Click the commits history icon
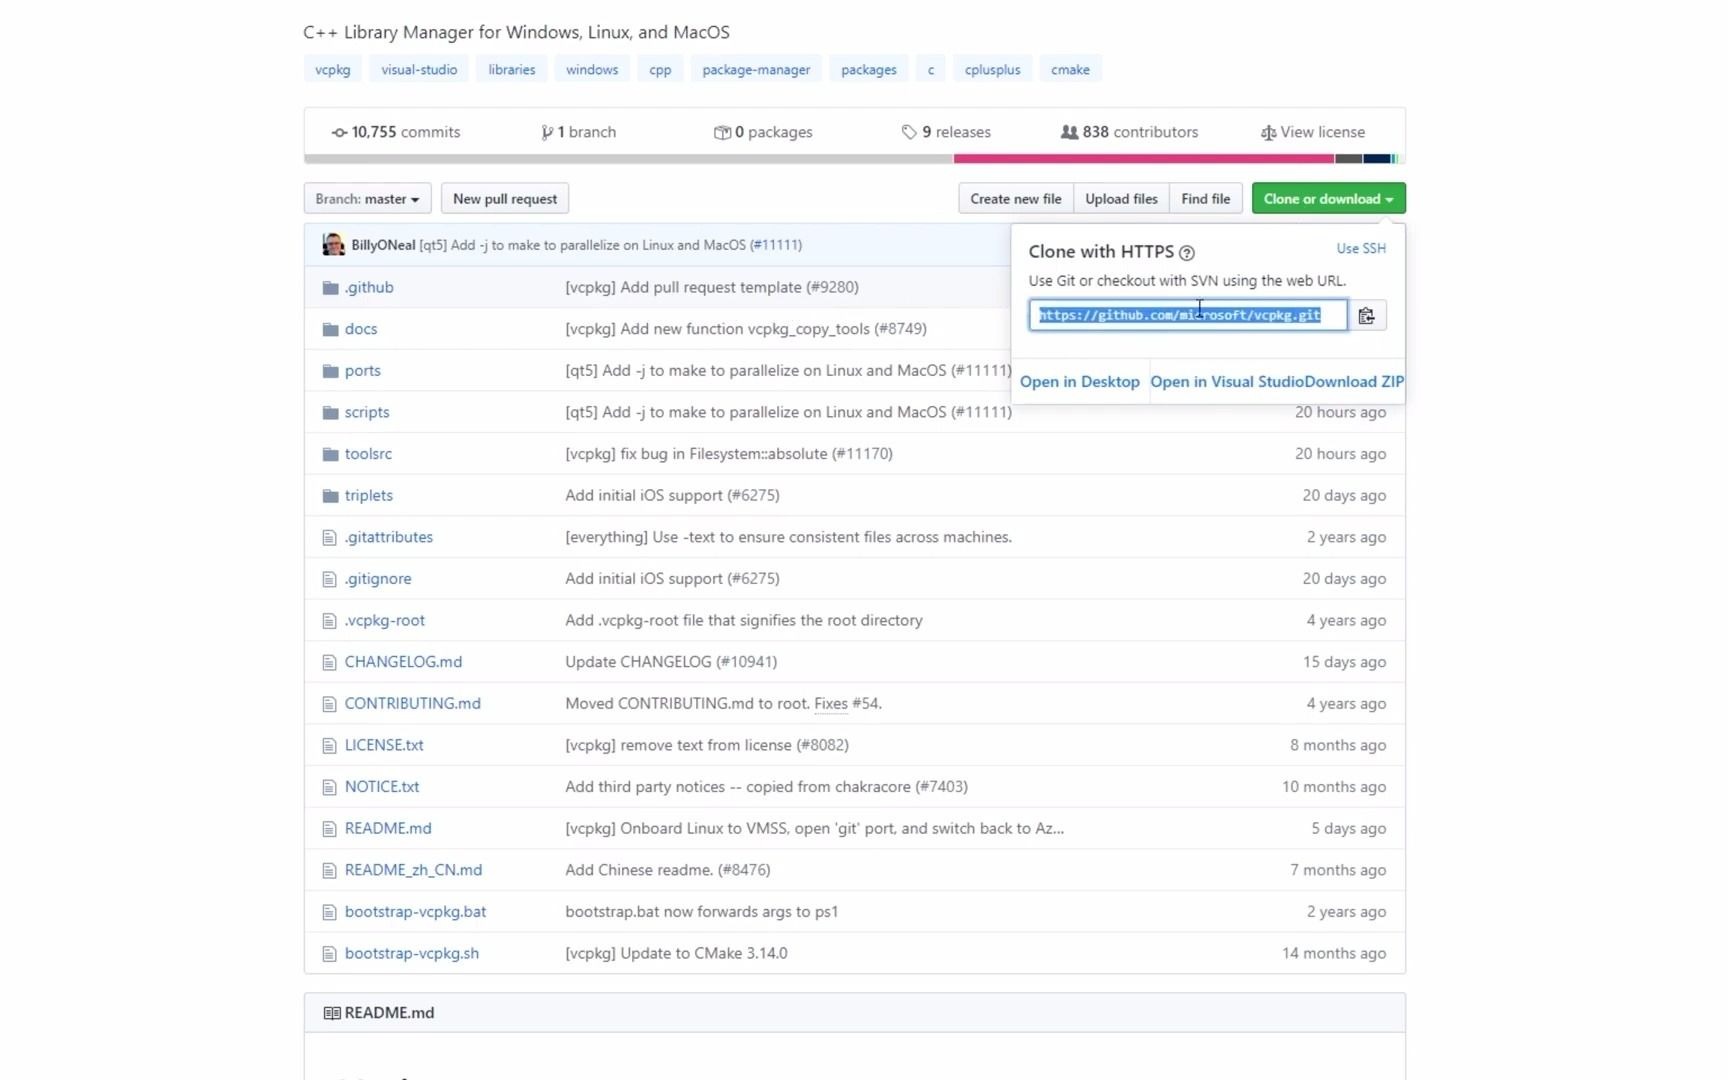Screen dimensions: 1728x1080 pos(340,133)
